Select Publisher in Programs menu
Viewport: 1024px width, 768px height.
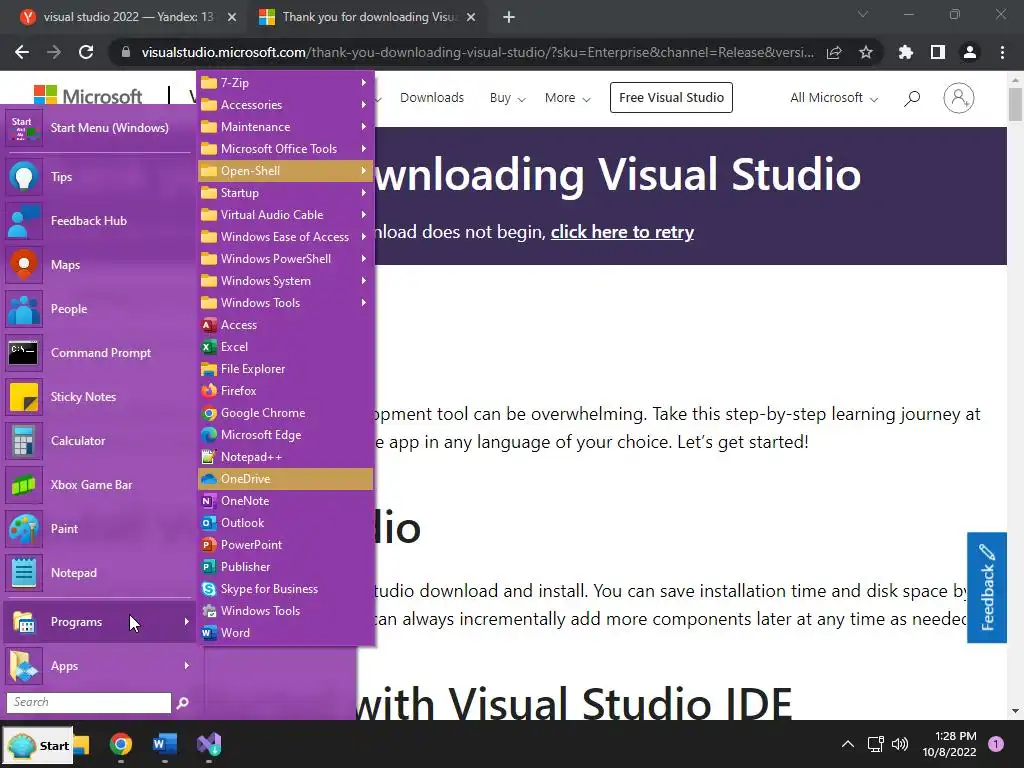tap(285, 567)
